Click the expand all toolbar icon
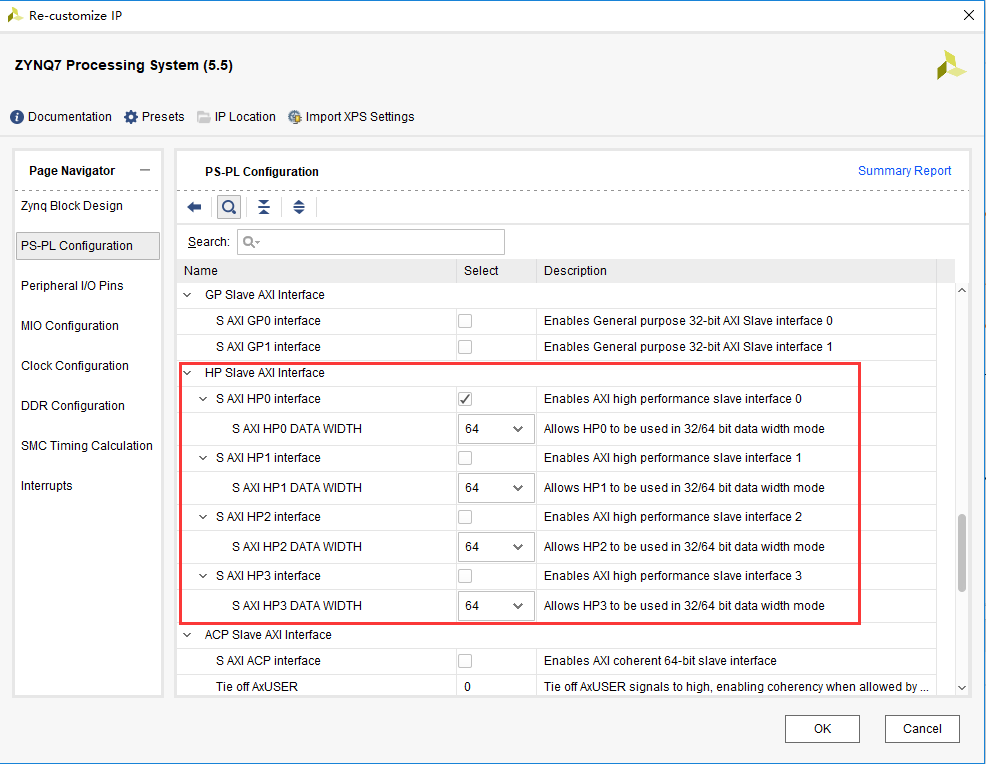 (299, 207)
